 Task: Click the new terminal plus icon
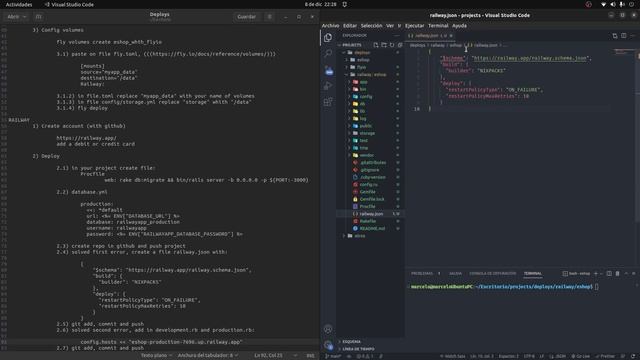pyautogui.click(x=596, y=273)
